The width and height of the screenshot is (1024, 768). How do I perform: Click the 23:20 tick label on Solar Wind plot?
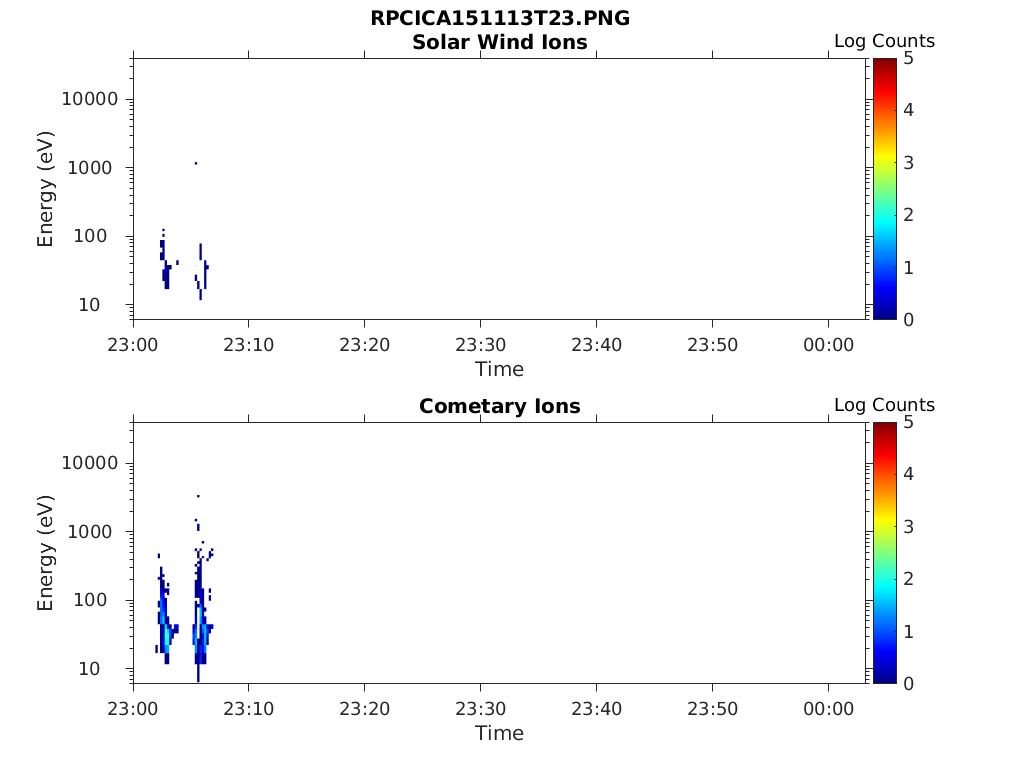[364, 345]
